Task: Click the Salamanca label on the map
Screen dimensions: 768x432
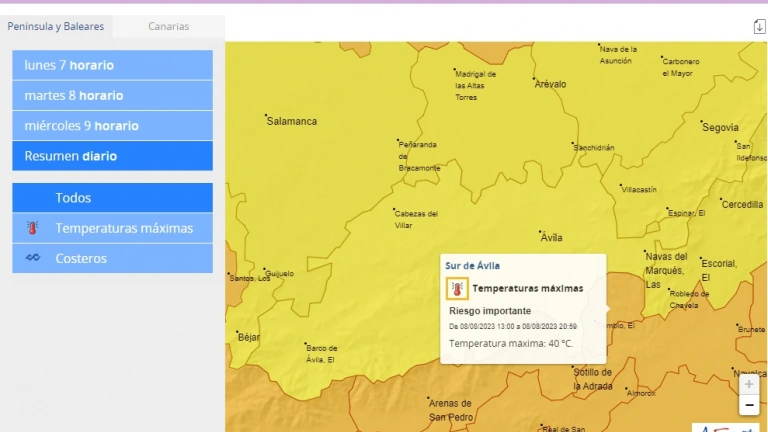Action: coord(292,121)
